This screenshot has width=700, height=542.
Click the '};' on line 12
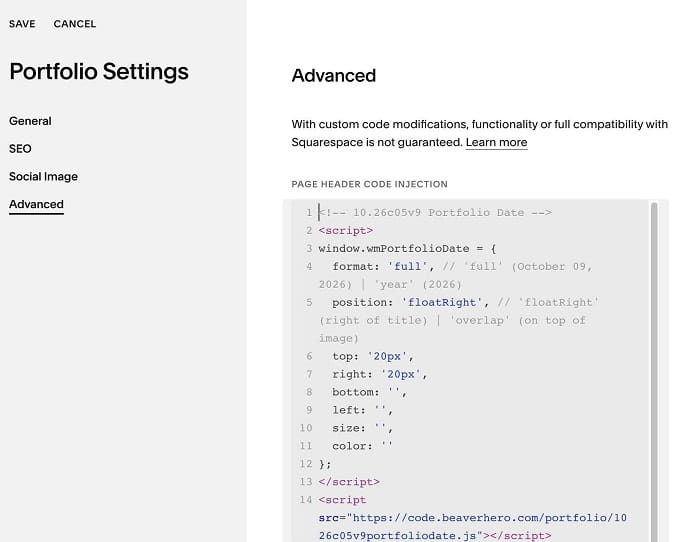click(325, 464)
